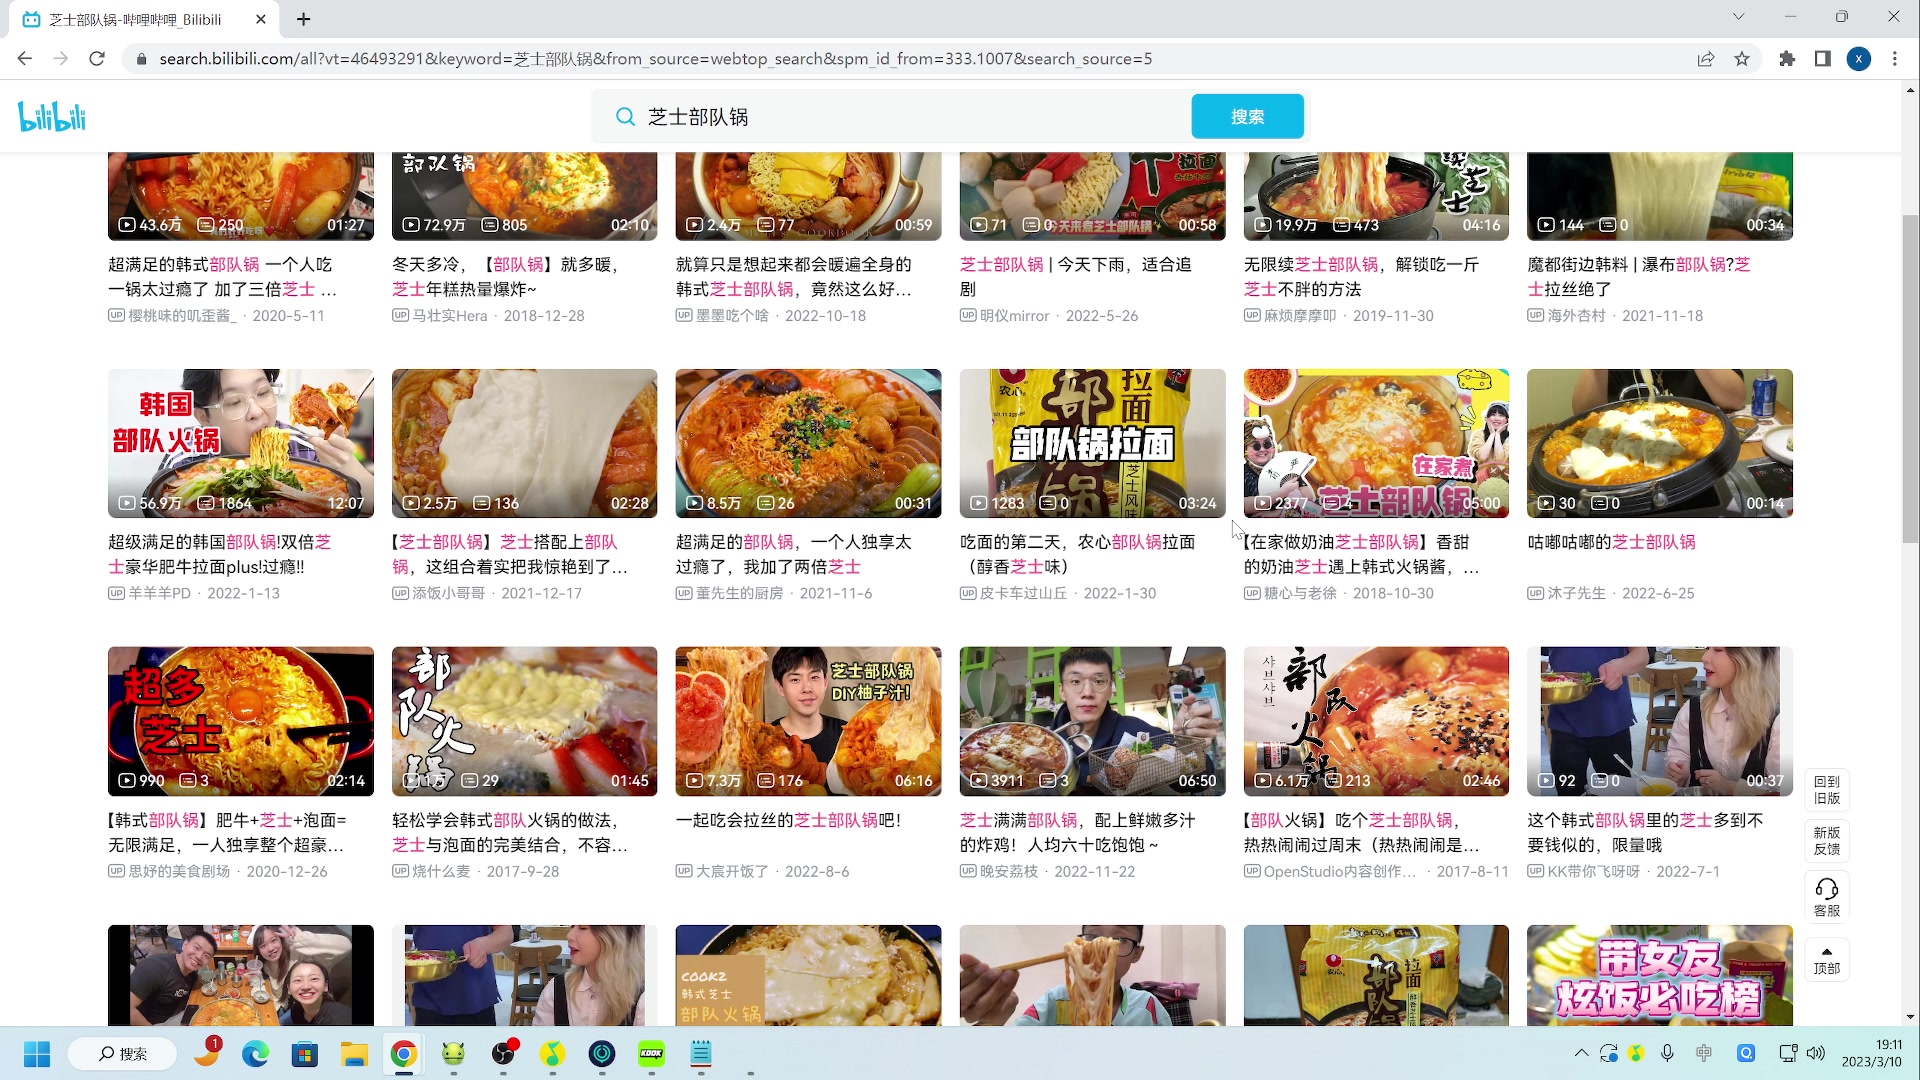Click the Bilibili logo
The image size is (1920, 1080).
pyautogui.click(x=52, y=117)
